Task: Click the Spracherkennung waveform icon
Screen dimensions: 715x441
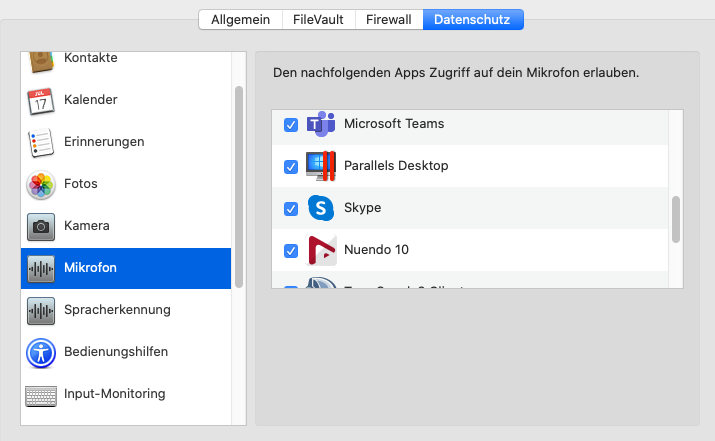Action: pos(41,311)
